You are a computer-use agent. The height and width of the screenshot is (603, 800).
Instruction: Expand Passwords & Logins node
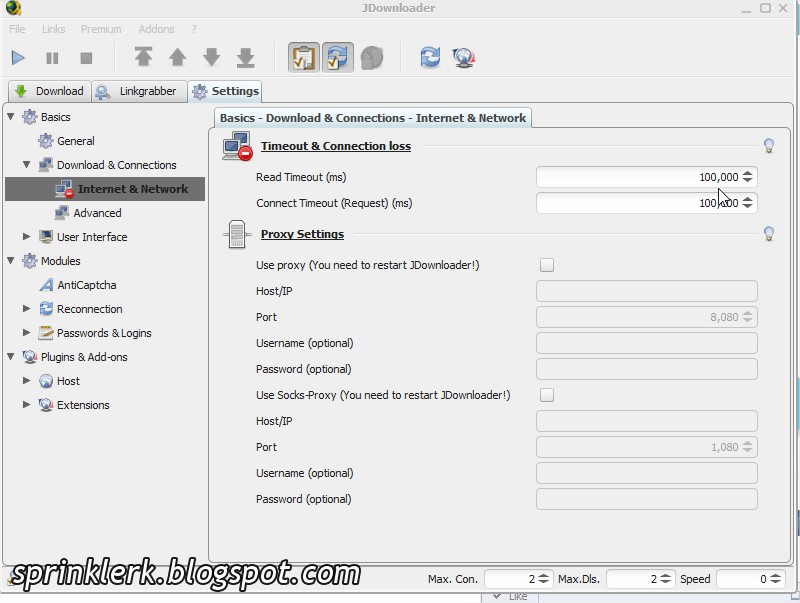click(x=27, y=333)
